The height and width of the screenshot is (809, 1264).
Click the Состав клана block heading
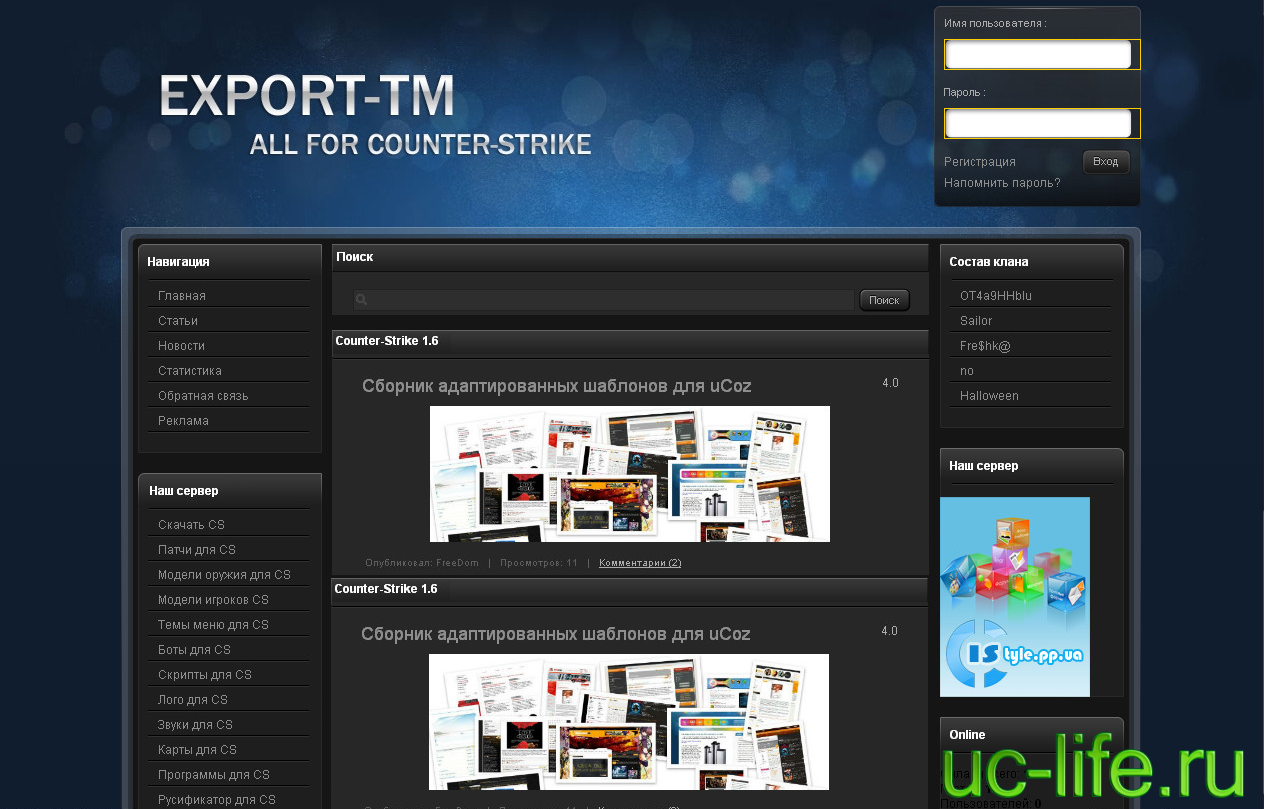point(989,262)
